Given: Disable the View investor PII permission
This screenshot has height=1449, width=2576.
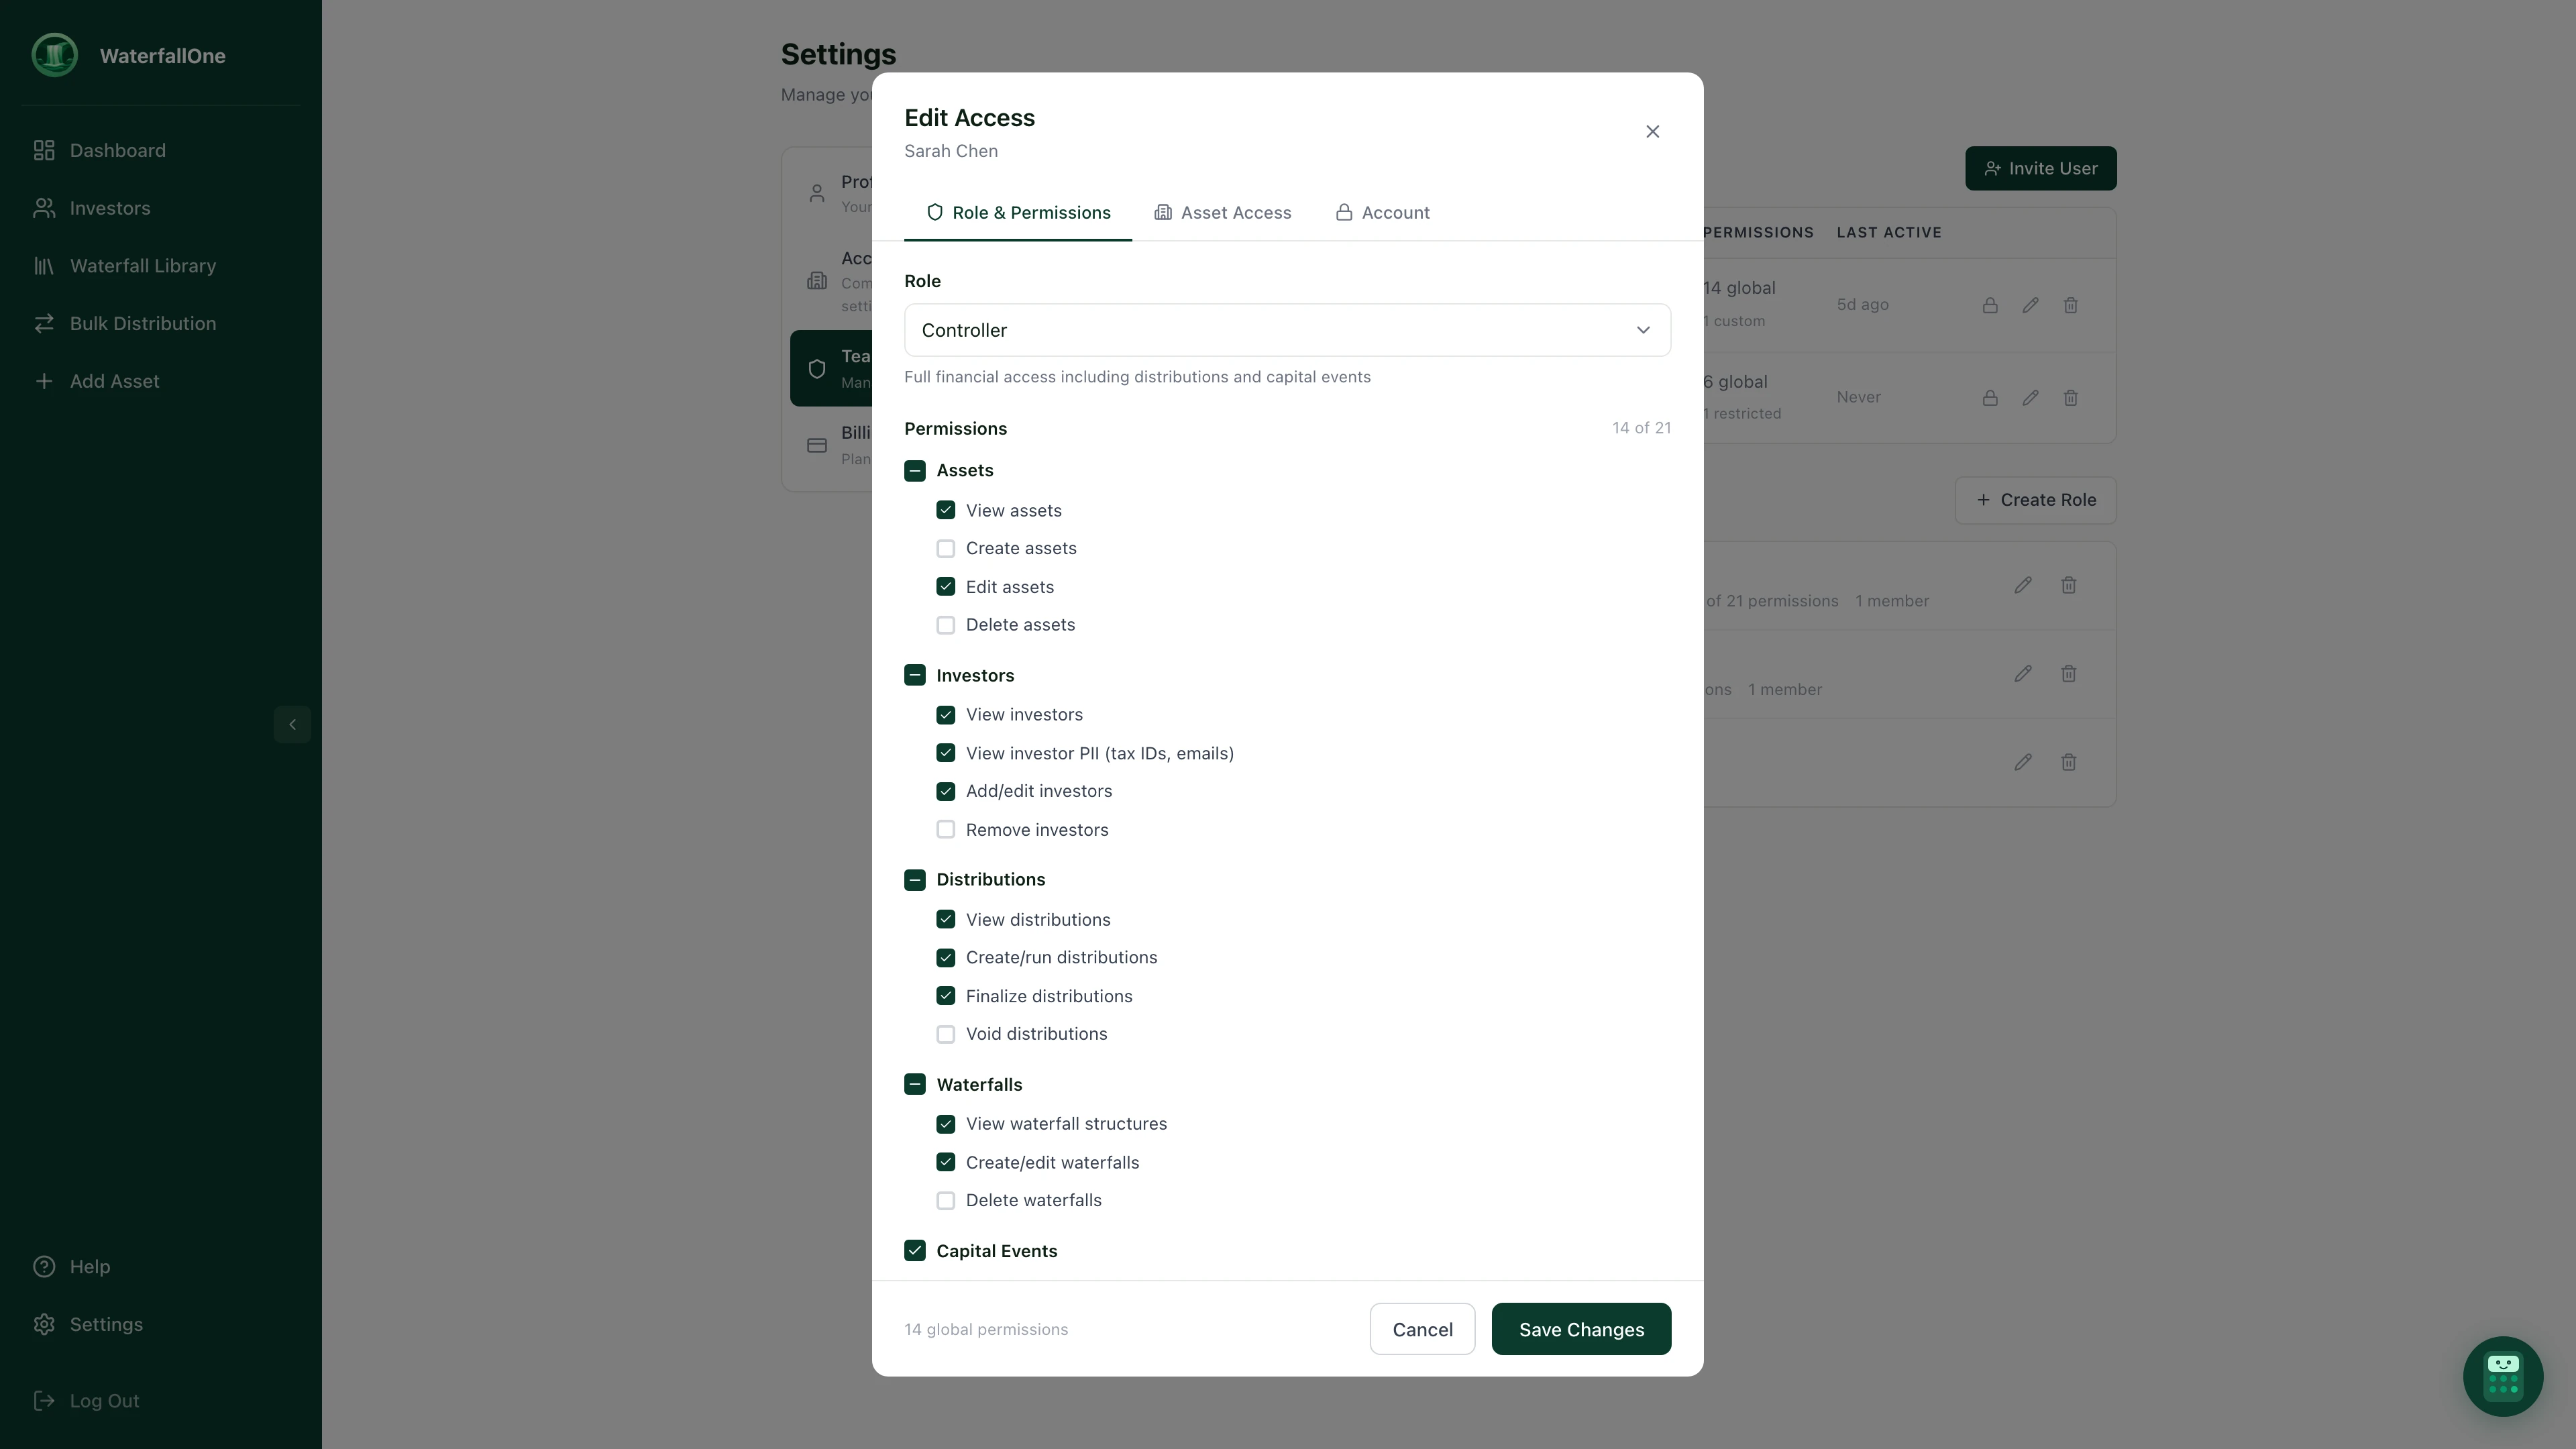Looking at the screenshot, I should click(x=945, y=753).
